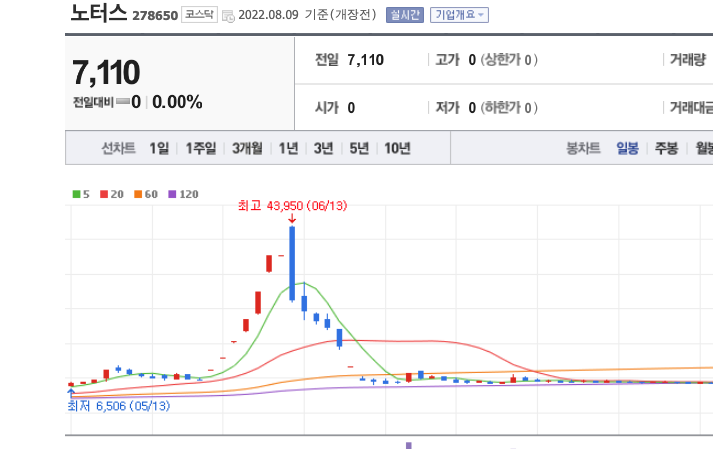This screenshot has height=449, width=713.
Task: Select the 3년 line chart tab
Action: [x=323, y=148]
